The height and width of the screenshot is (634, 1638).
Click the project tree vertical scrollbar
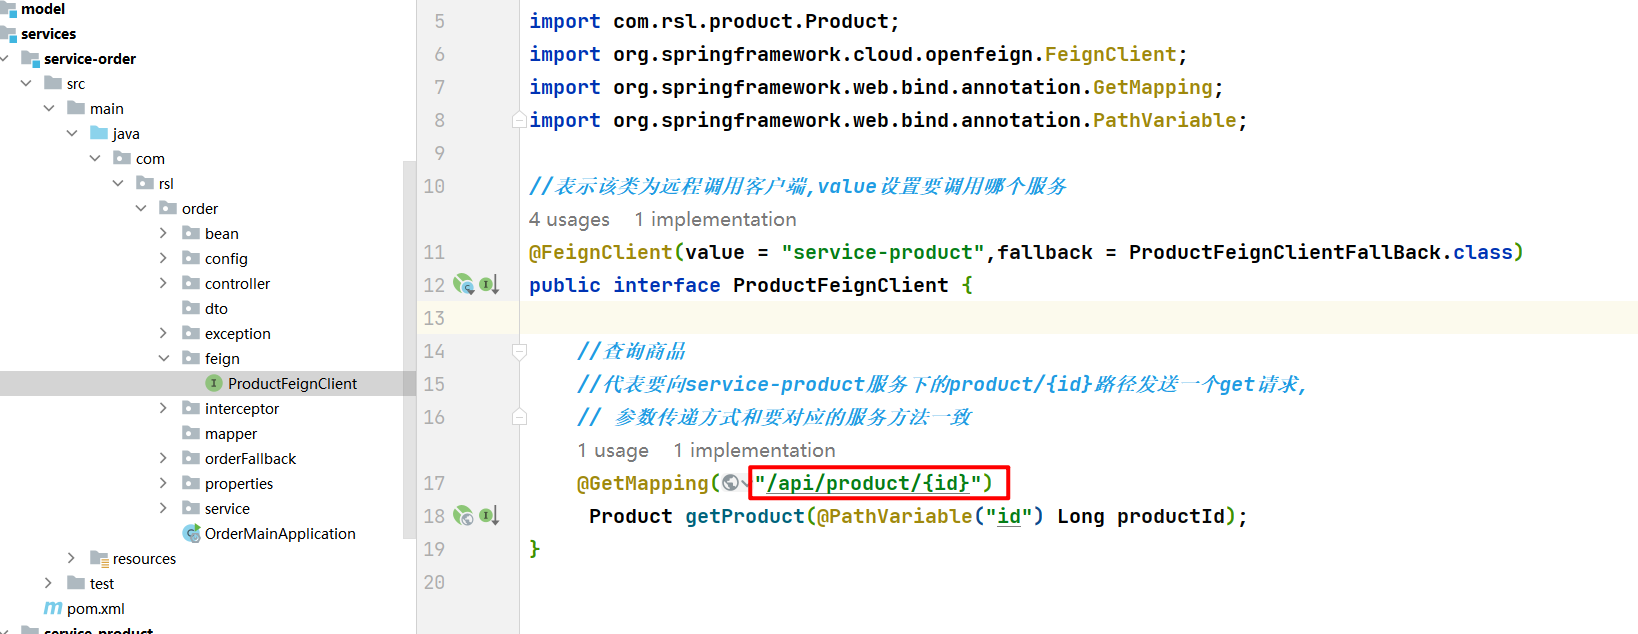click(409, 350)
